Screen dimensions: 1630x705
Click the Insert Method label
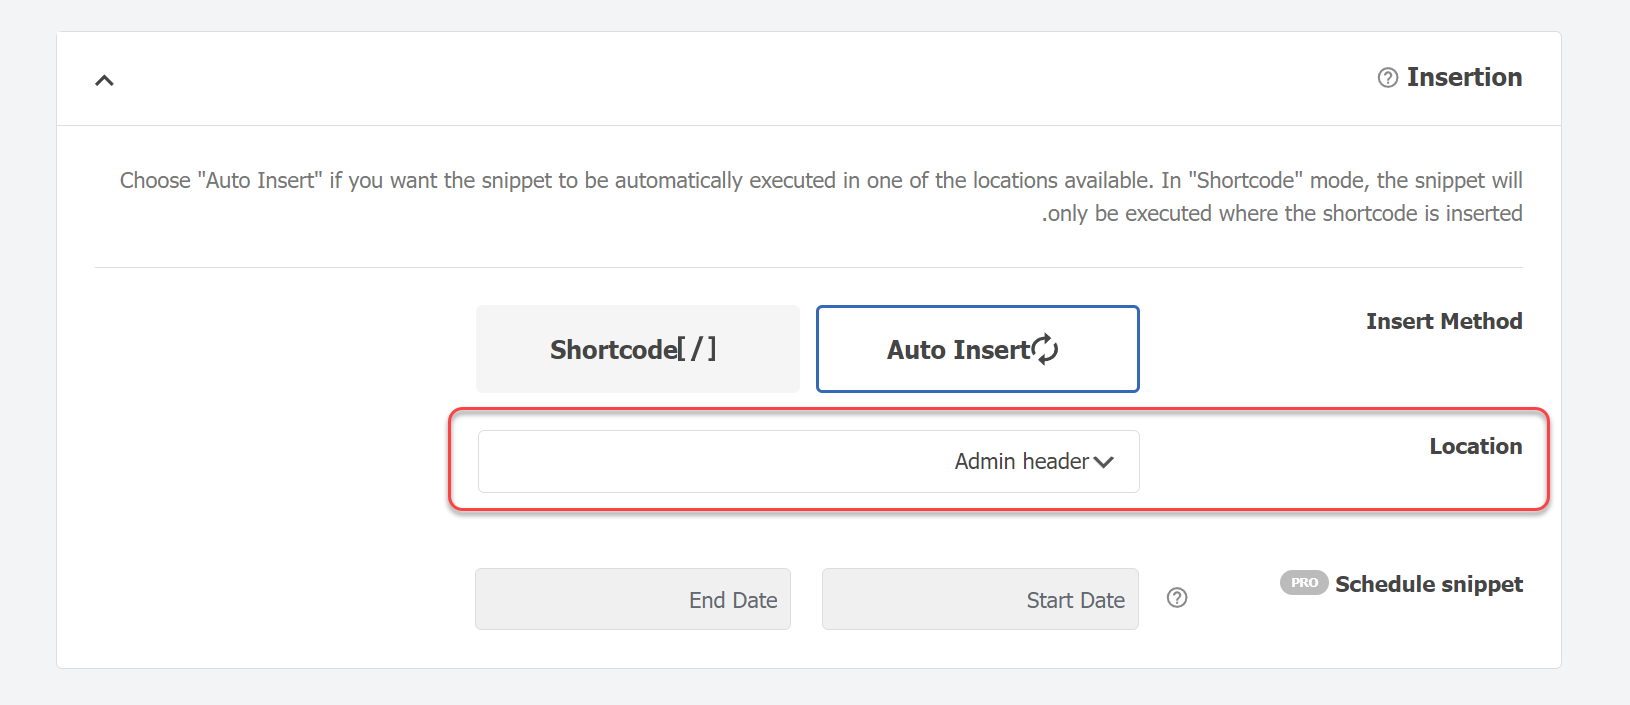coord(1443,321)
